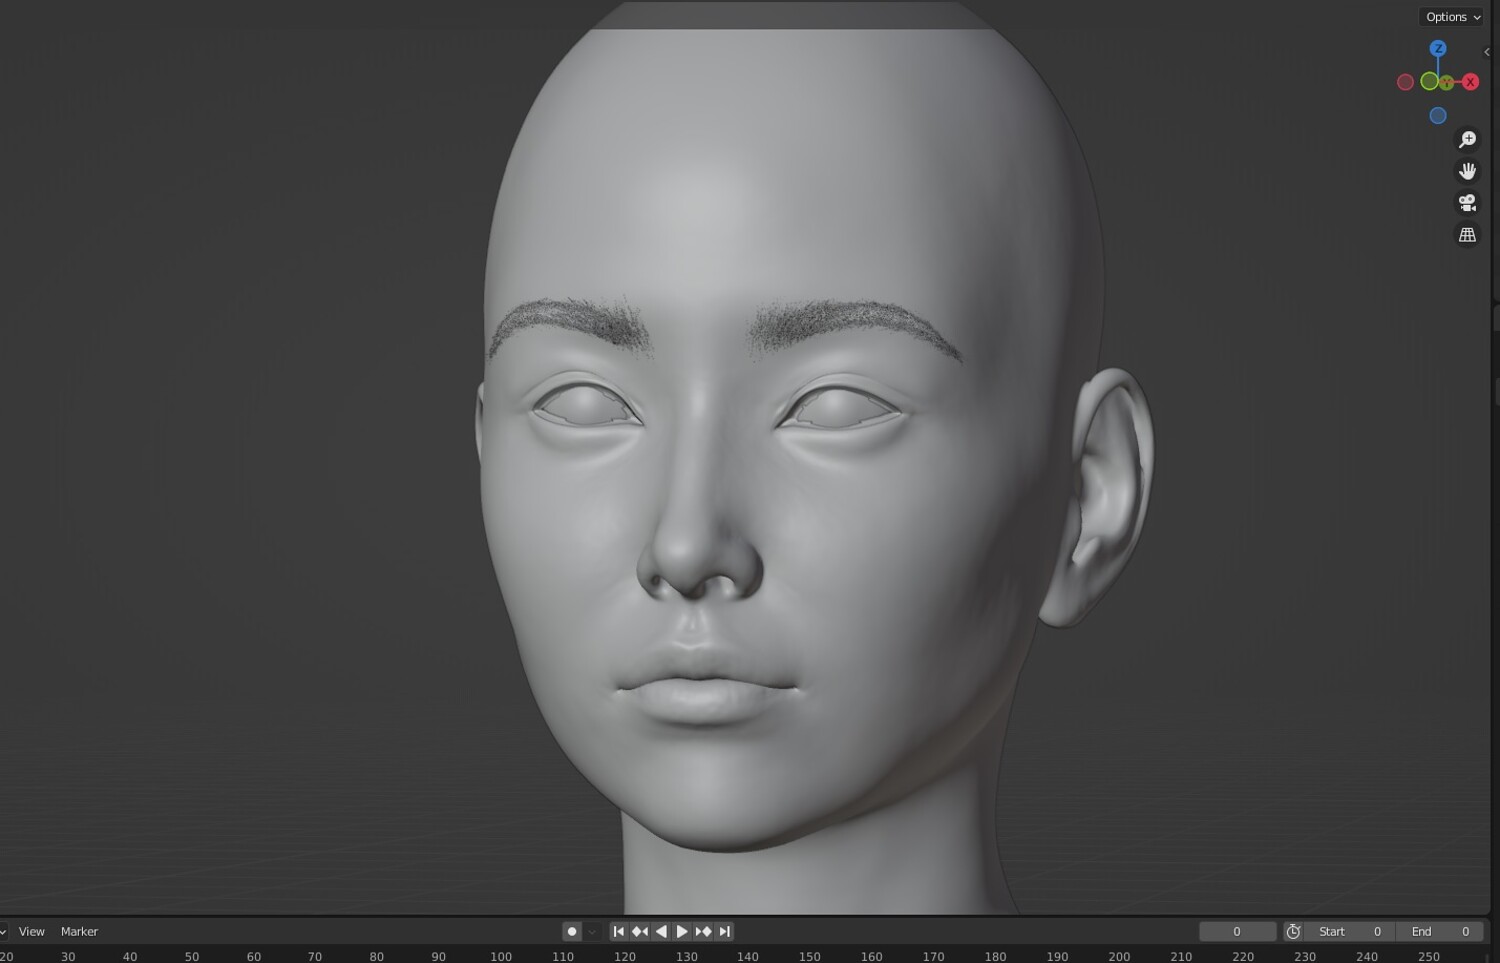1500x963 pixels.
Task: Open the Options dropdown in viewport header
Action: 1452,17
